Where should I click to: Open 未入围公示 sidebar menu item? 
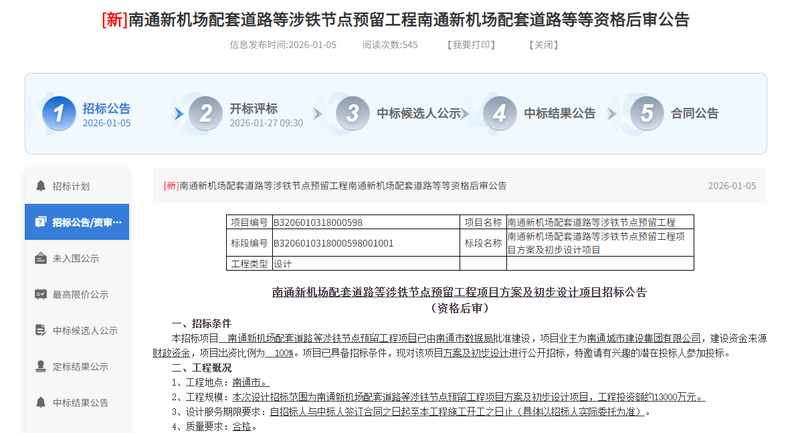pos(76,258)
